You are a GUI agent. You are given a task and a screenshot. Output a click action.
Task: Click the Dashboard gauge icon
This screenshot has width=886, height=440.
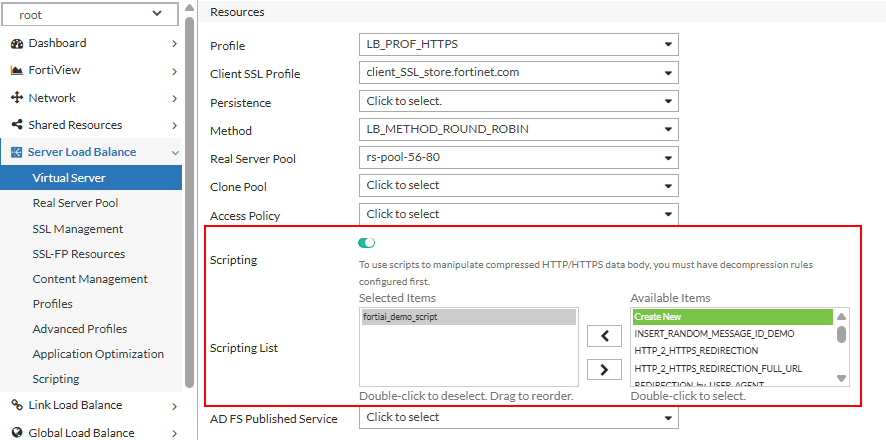click(x=17, y=44)
